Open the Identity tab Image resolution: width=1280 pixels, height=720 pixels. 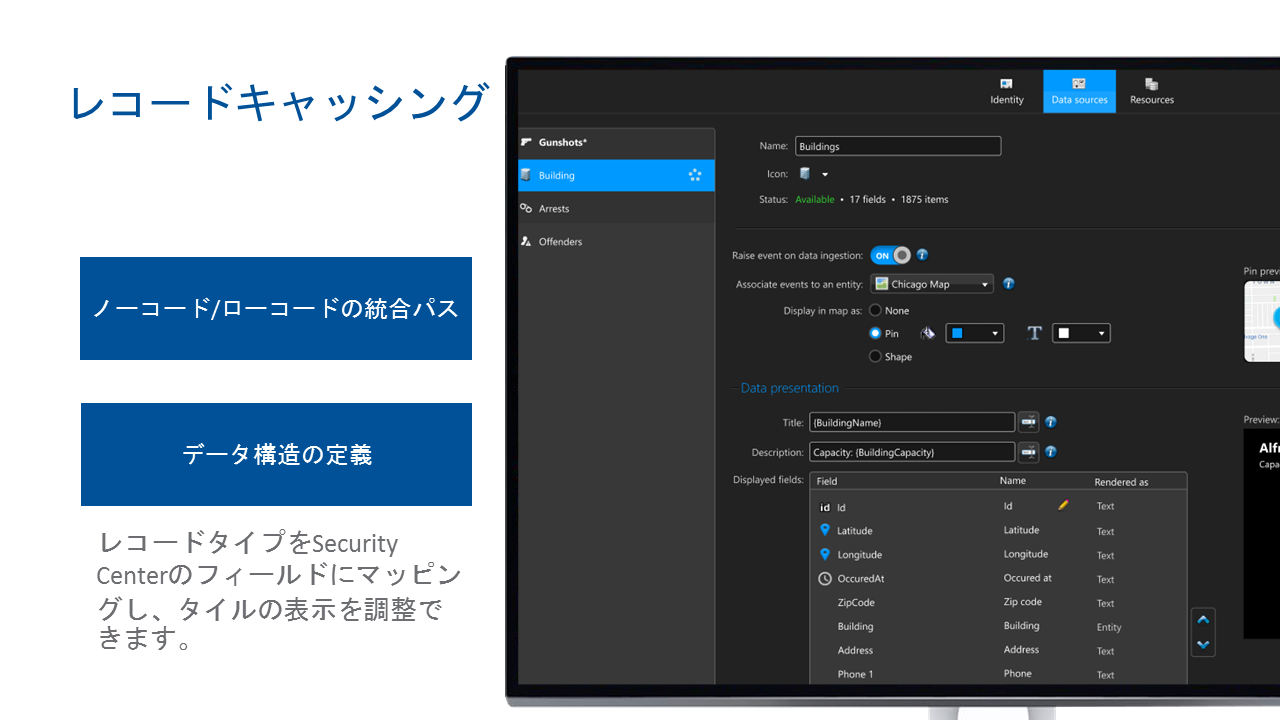click(1007, 91)
